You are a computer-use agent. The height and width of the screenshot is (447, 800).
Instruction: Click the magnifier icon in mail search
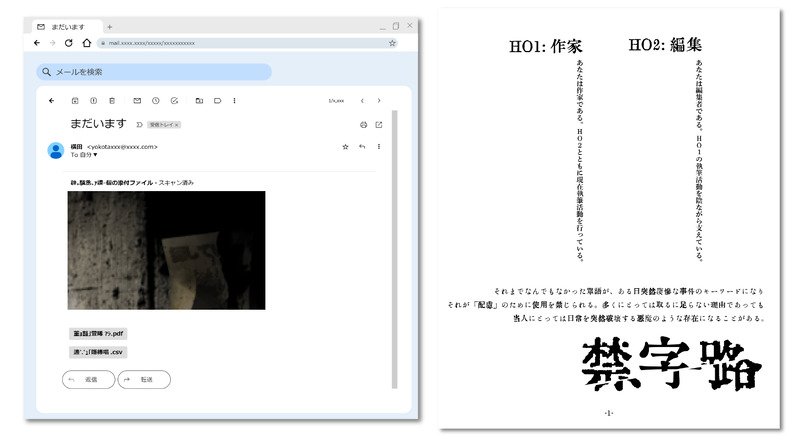point(46,72)
